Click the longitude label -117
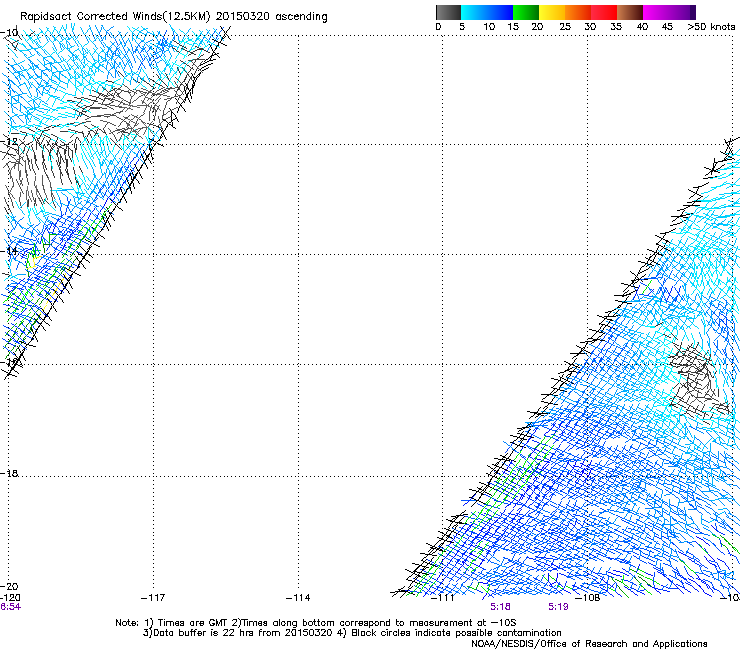Screen dimensions: 740x650 tap(153, 598)
